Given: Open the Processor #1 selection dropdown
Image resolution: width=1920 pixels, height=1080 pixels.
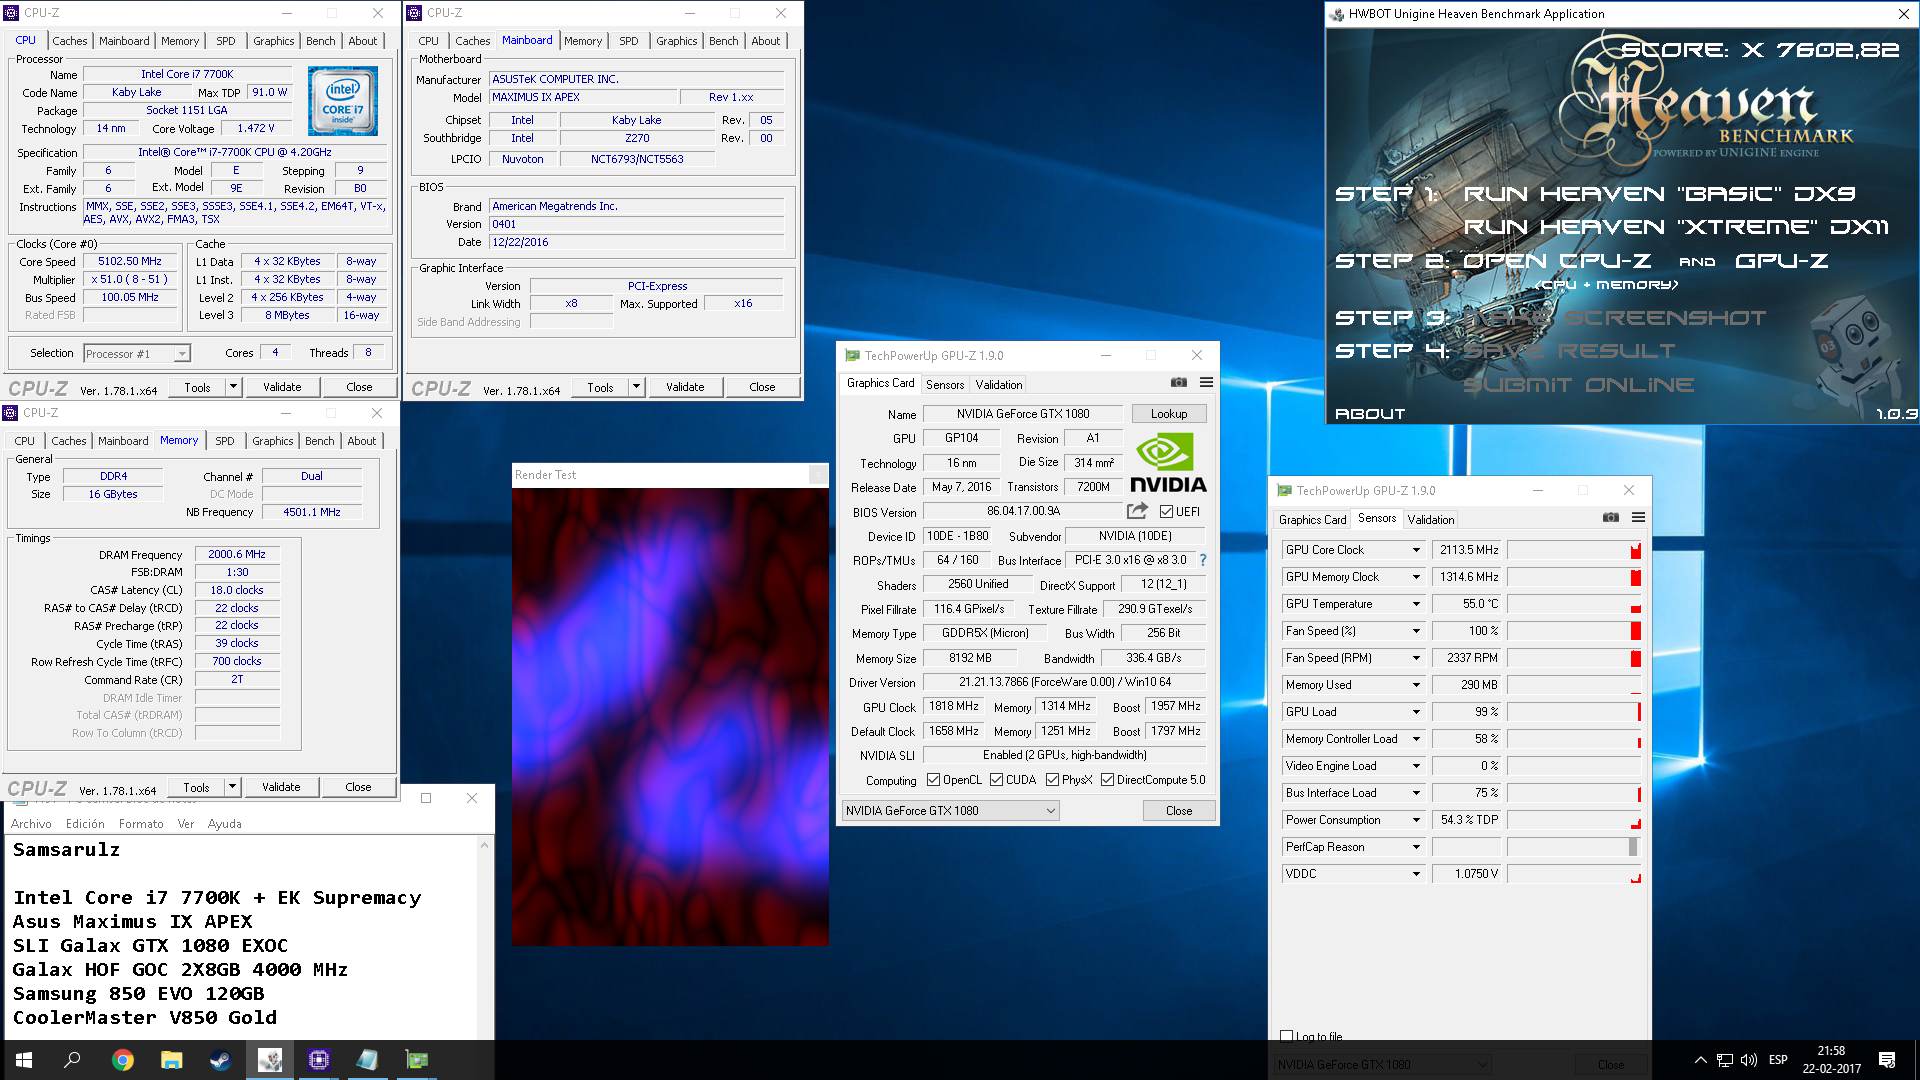Looking at the screenshot, I should [x=137, y=353].
